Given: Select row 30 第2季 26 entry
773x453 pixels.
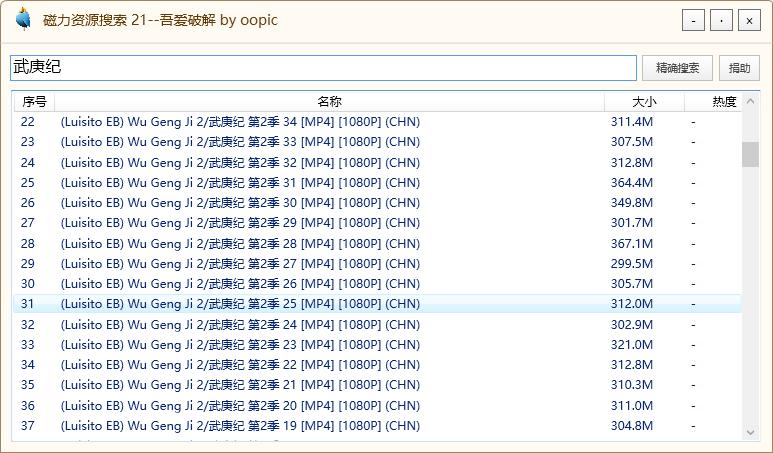Looking at the screenshot, I should coord(377,284).
